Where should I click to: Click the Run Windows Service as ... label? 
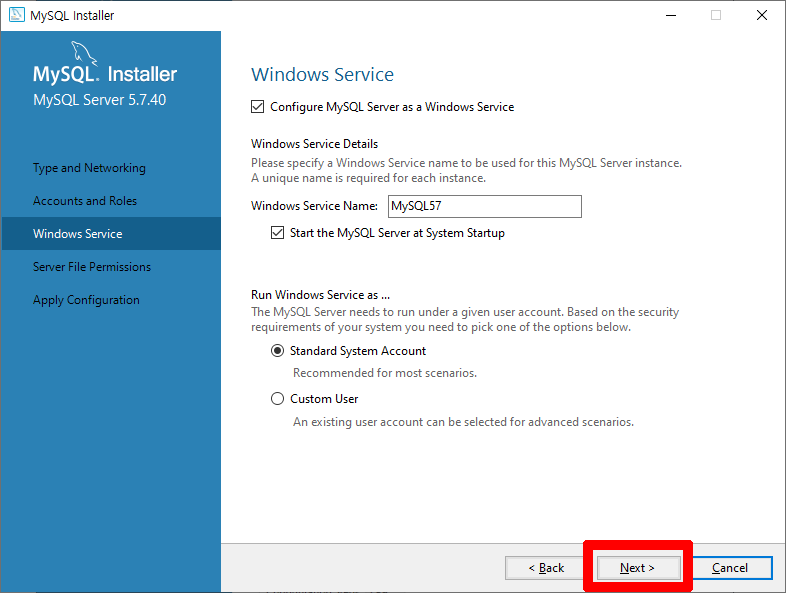click(x=320, y=295)
